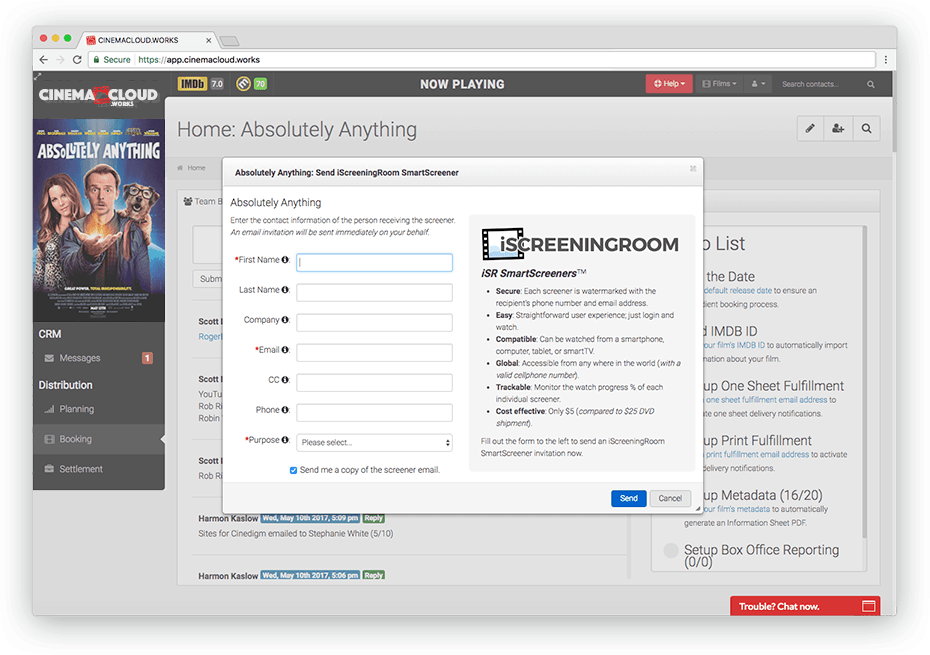Open the IMDb 7.0 rating badge
930x655 pixels.
coord(198,84)
